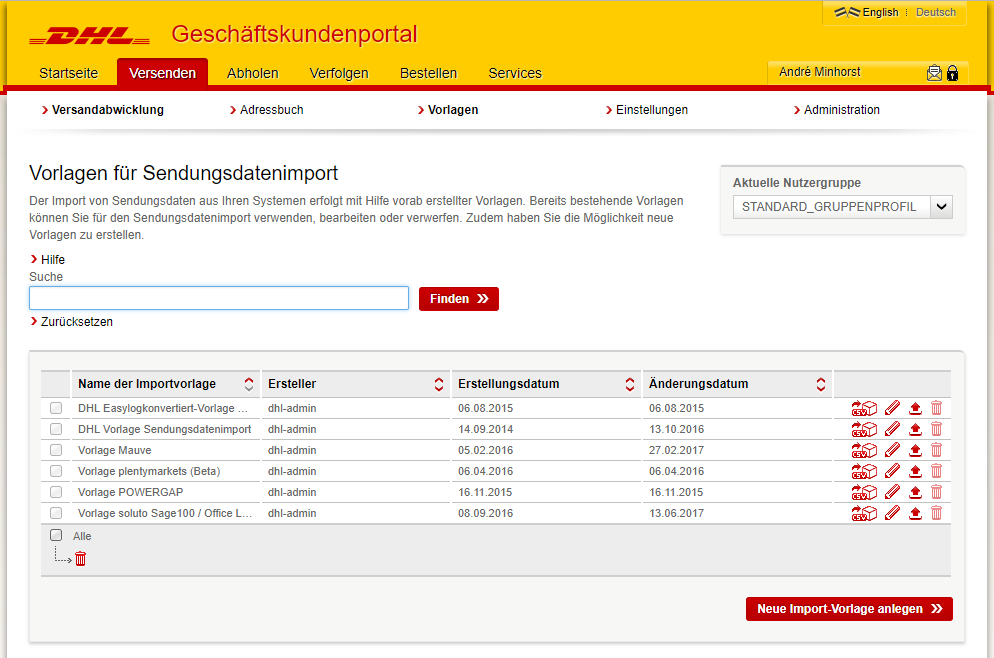Click CSV export icon for Vorlage soluto Sage100

[x=864, y=513]
